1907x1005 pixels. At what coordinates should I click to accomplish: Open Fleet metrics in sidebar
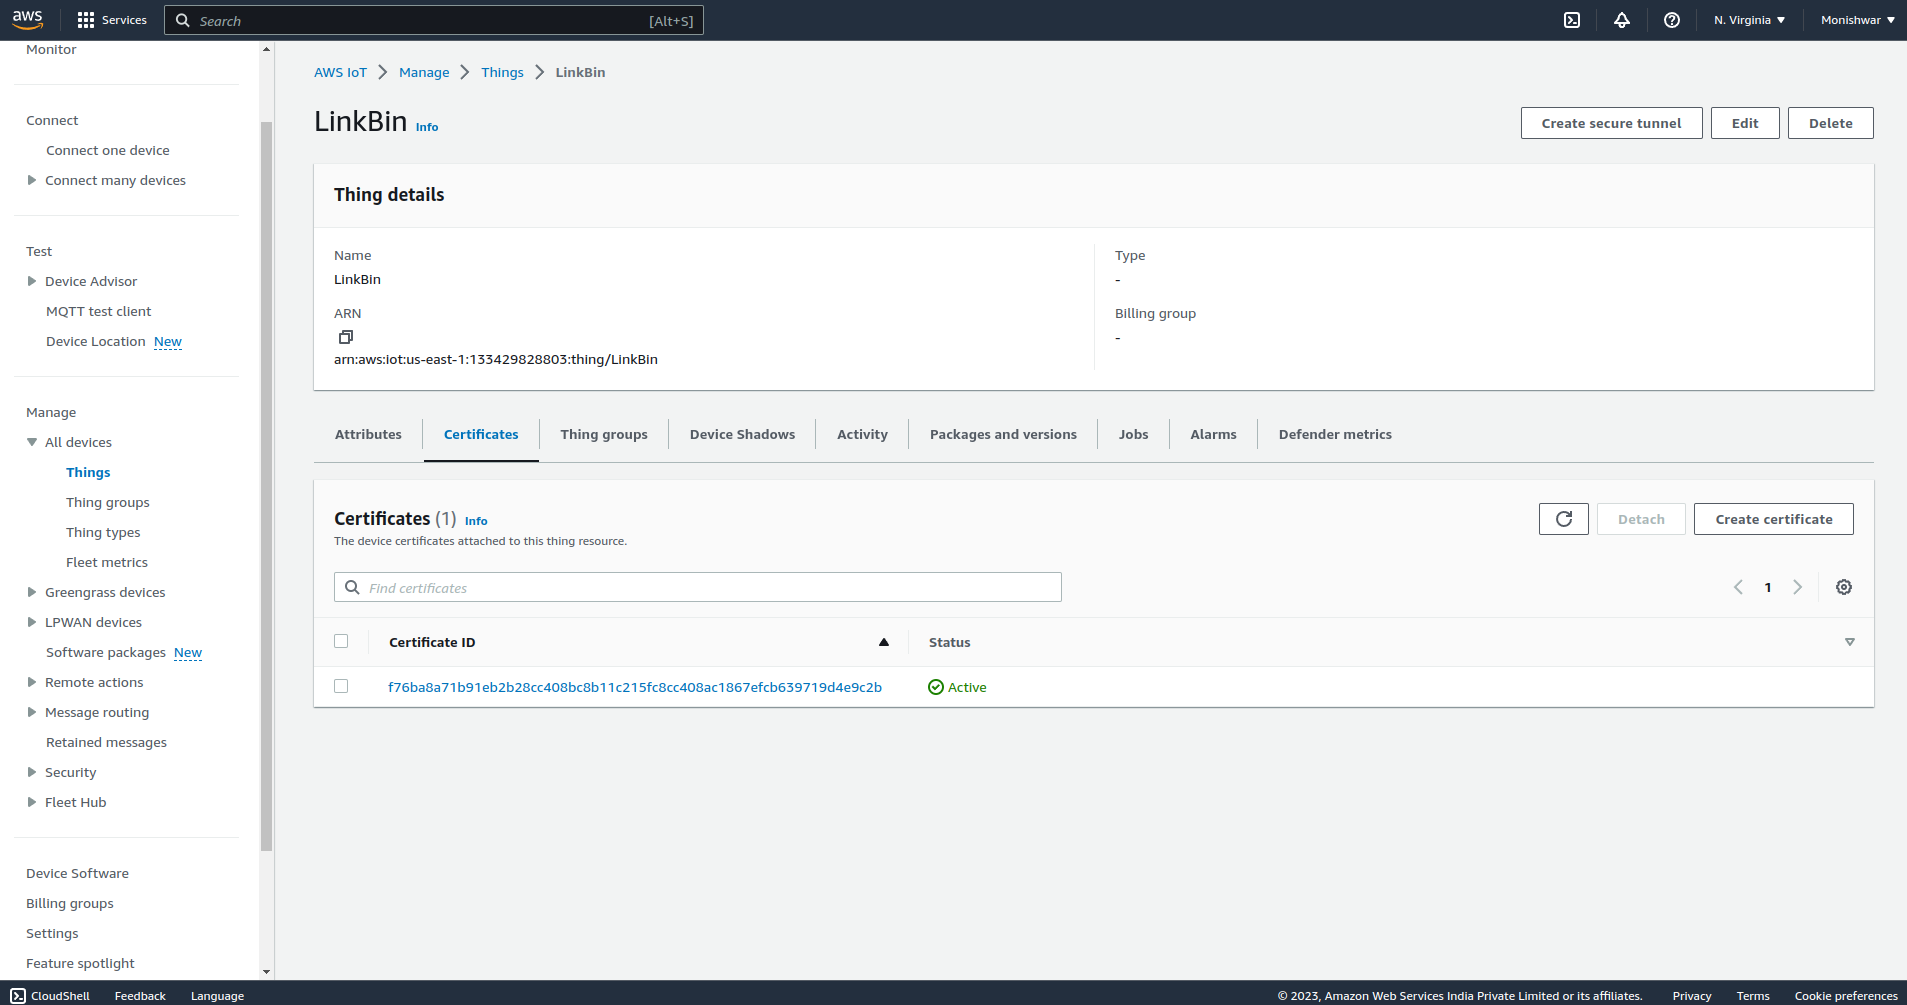tap(107, 562)
